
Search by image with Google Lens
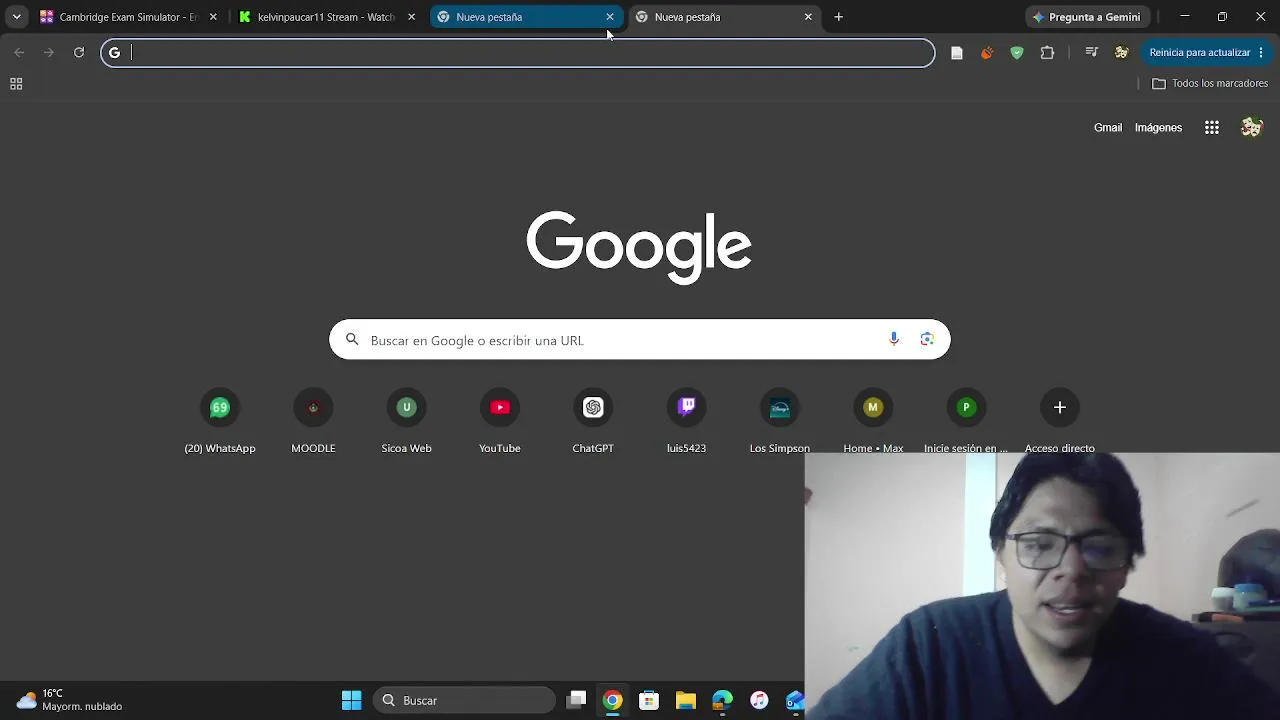tap(927, 340)
